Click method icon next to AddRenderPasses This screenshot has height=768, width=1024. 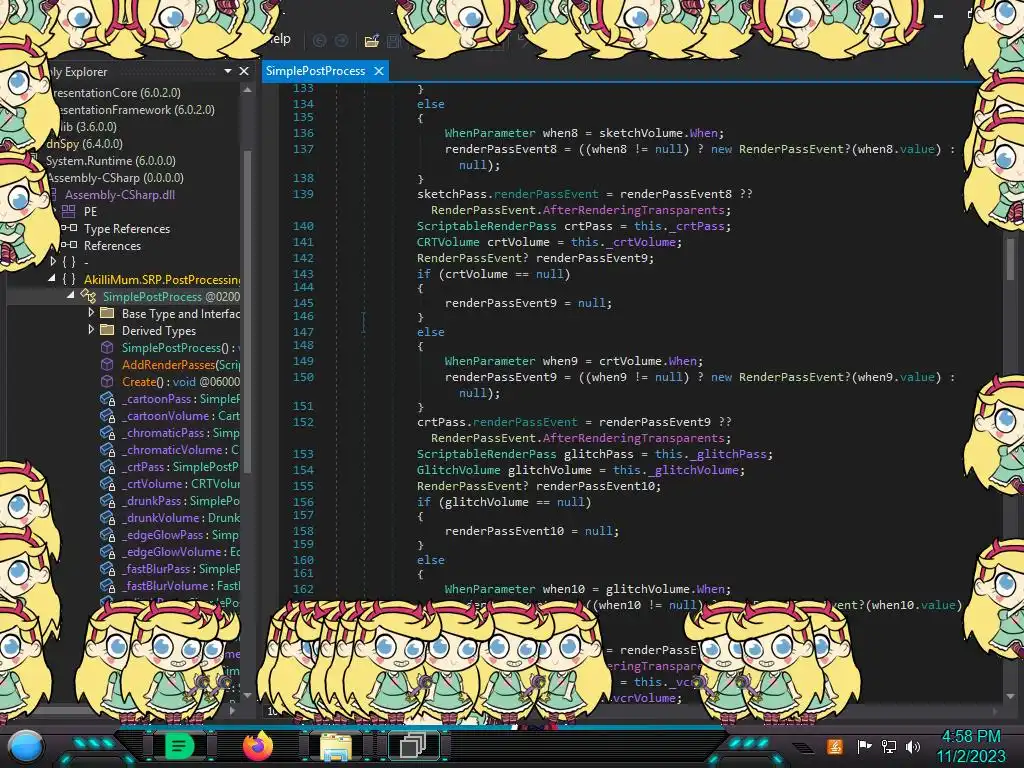pyautogui.click(x=107, y=364)
